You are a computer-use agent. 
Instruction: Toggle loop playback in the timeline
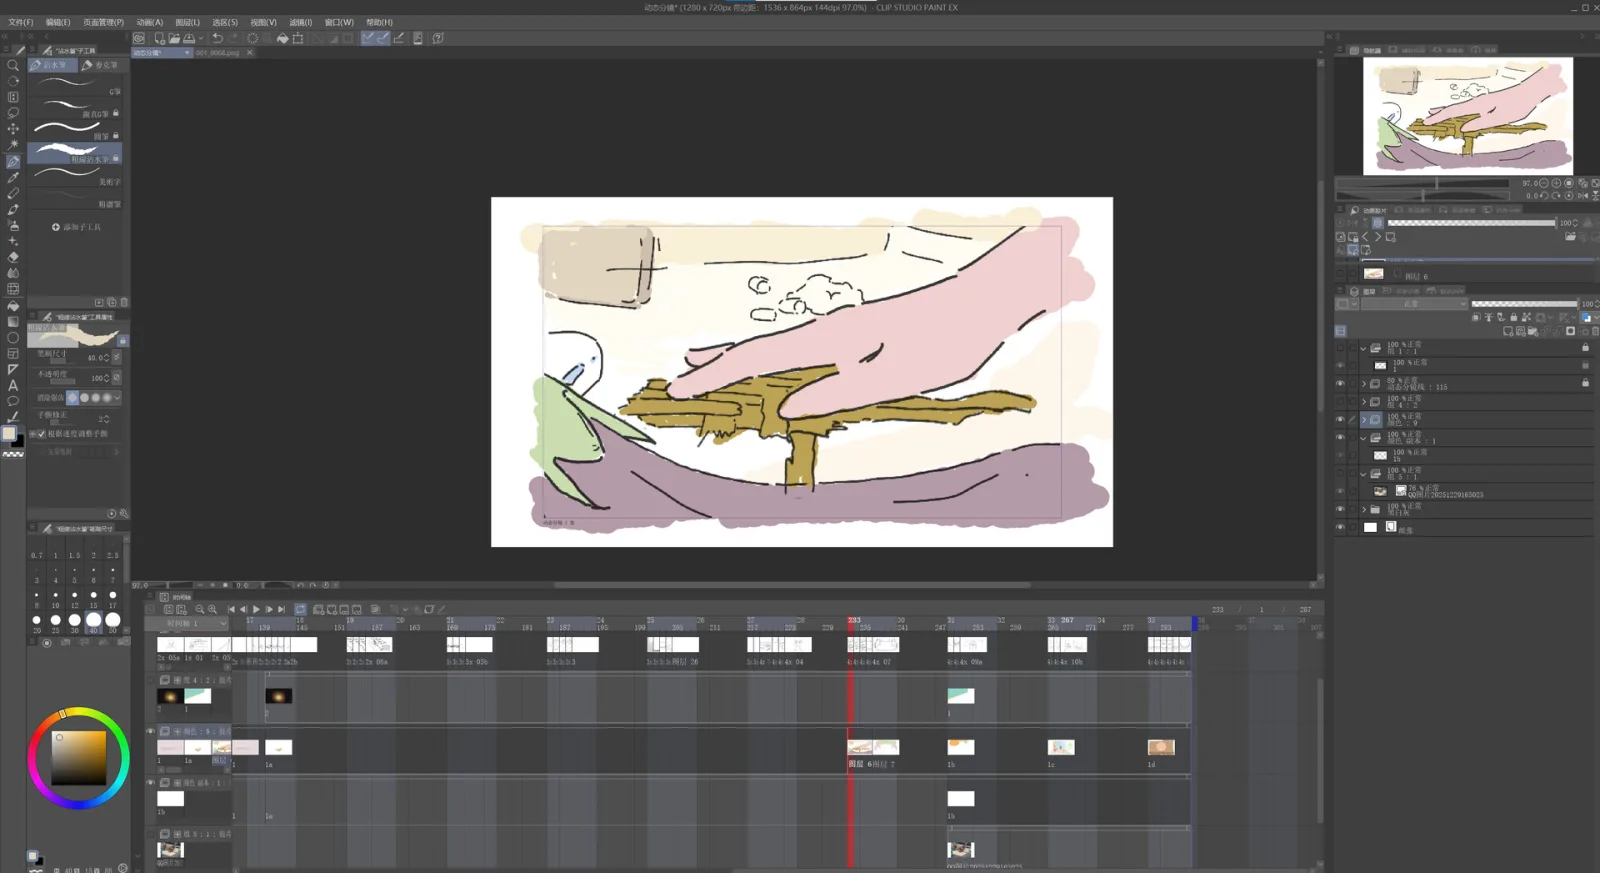[x=300, y=609]
